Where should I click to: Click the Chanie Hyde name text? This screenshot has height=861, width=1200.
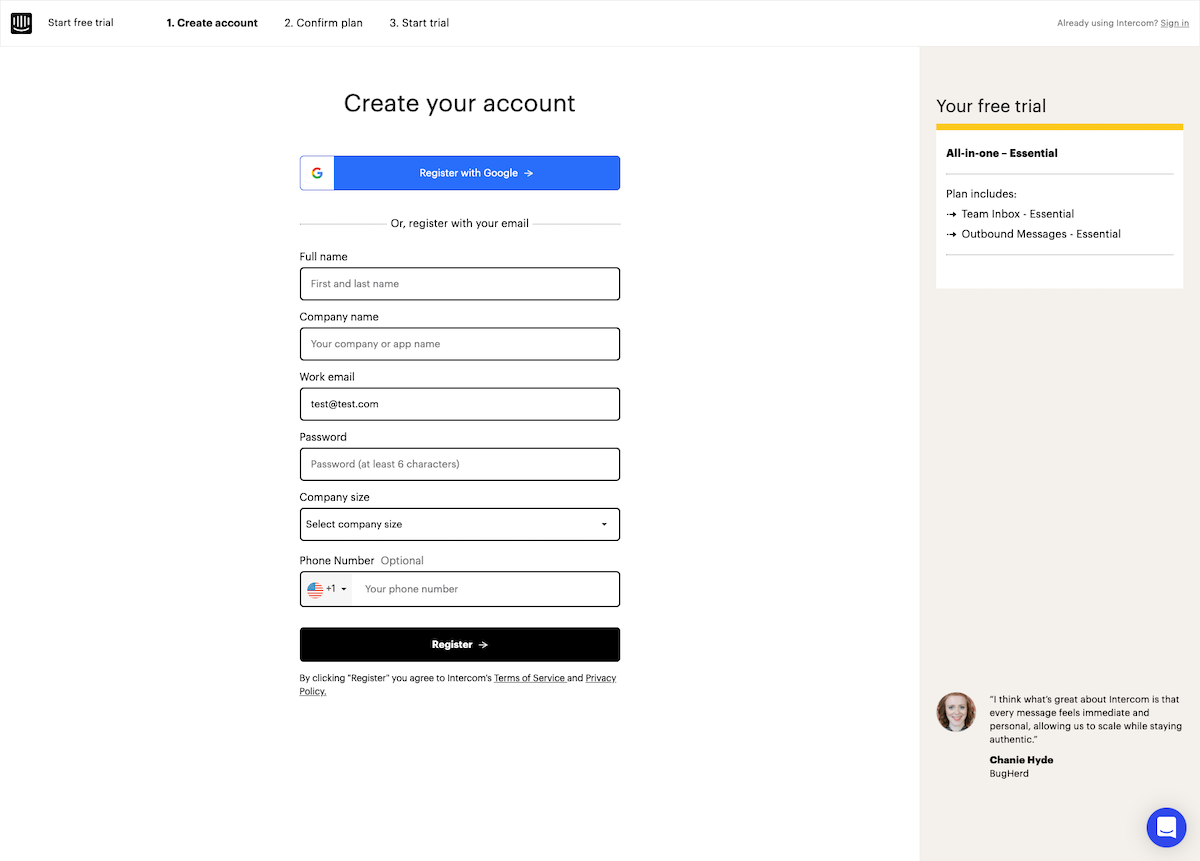coord(1021,760)
